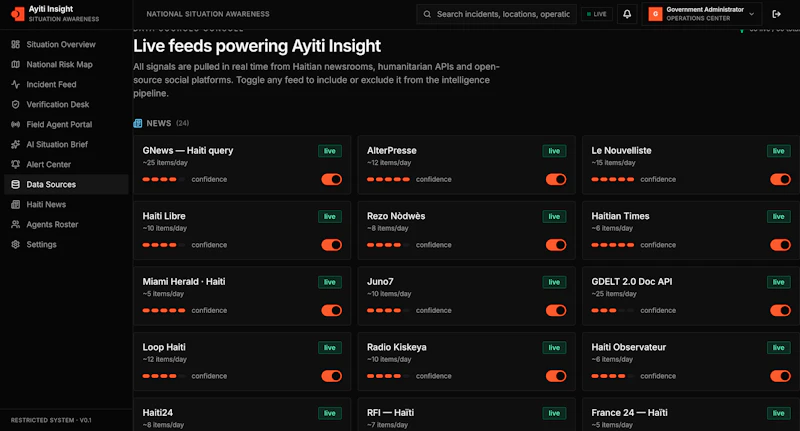Click the Settings gear icon
The image size is (800, 431).
click(x=16, y=244)
